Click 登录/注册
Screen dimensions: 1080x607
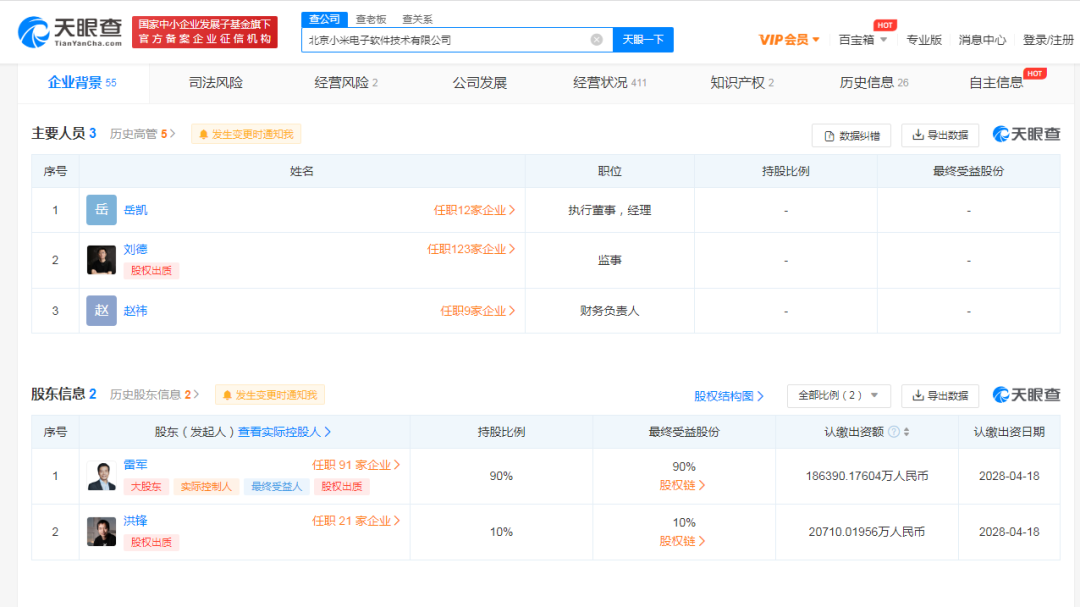[x=1048, y=40]
